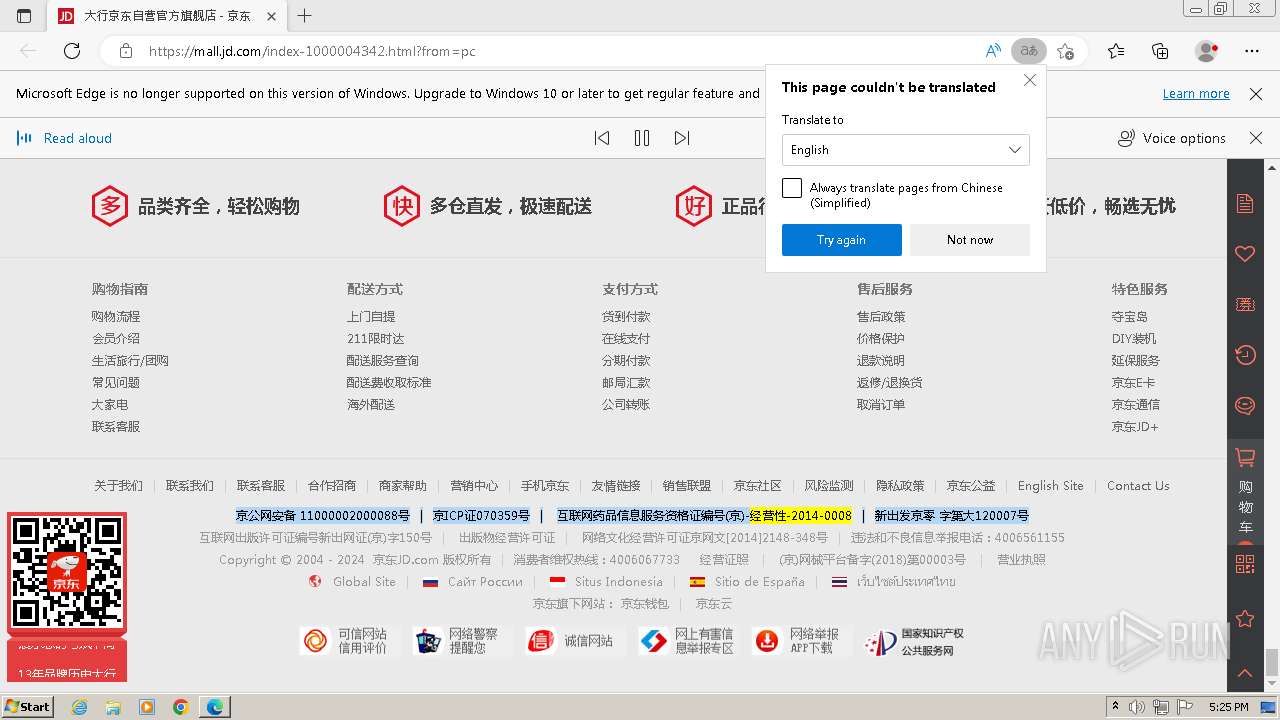Open the 京东钱包 link
Viewport: 1280px width, 720px height.
(x=644, y=604)
